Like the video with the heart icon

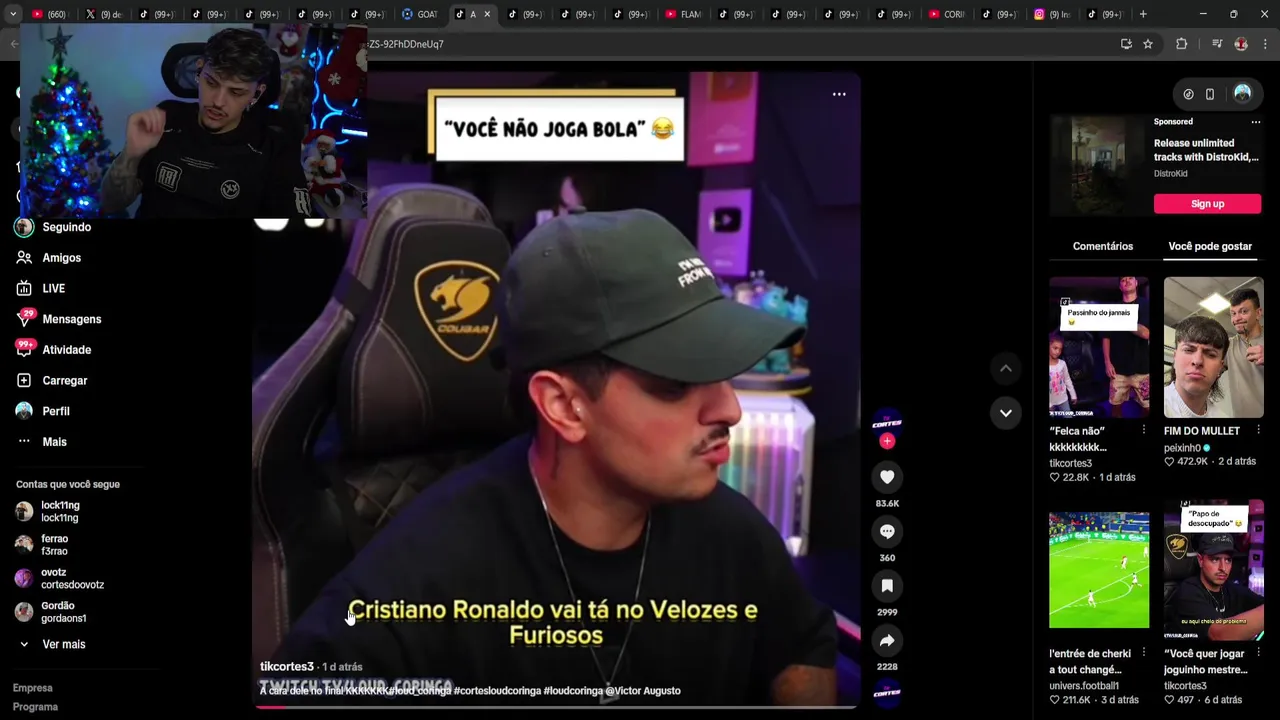[x=887, y=477]
